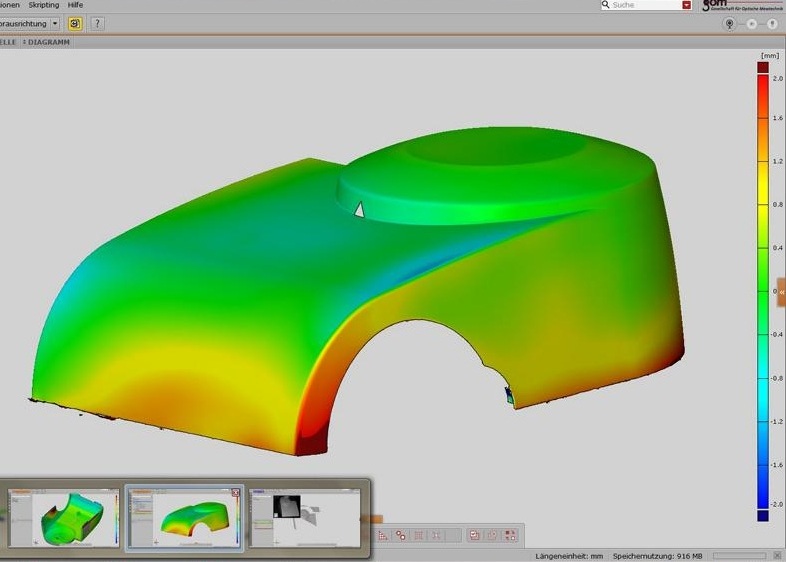Open the red search options dropdown

[686, 5]
